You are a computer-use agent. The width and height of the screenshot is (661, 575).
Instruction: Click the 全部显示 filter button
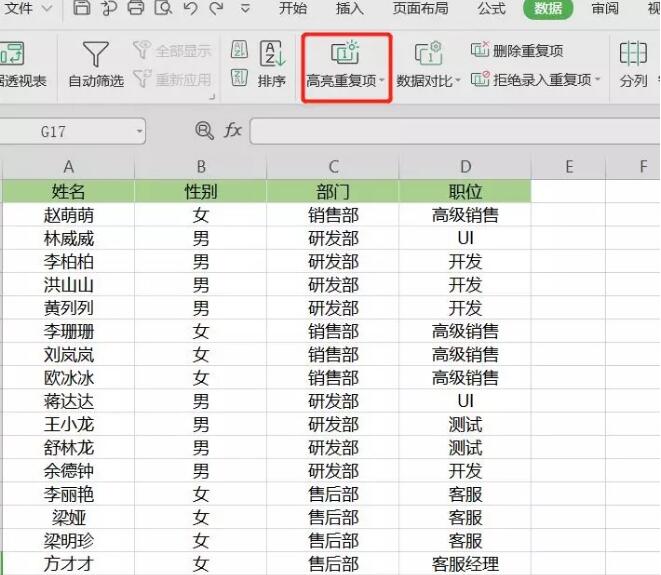point(172,51)
